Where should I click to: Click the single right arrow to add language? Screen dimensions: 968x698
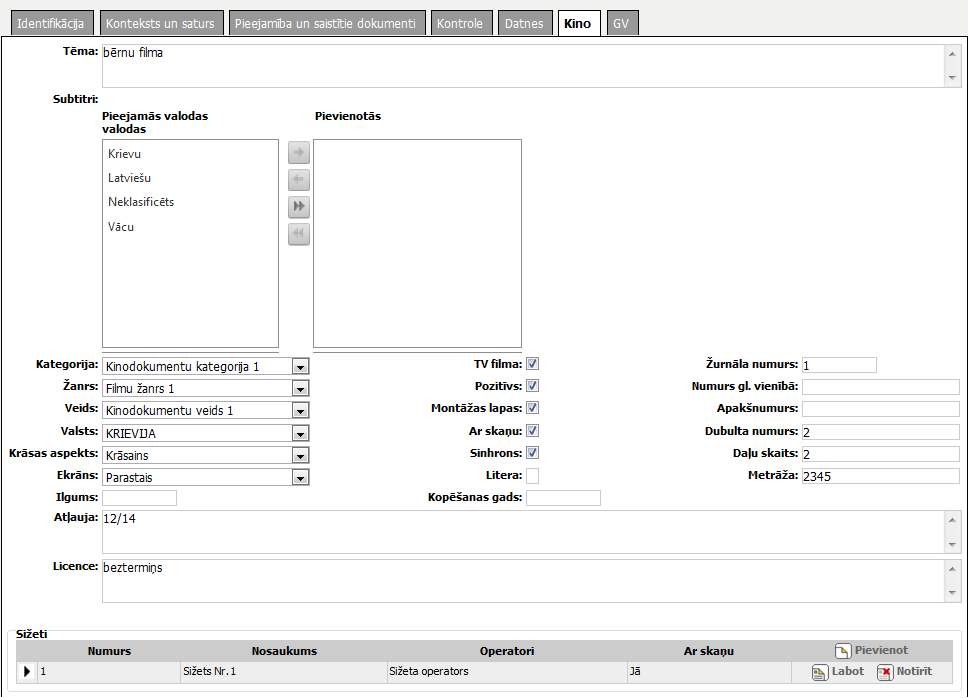pos(299,153)
